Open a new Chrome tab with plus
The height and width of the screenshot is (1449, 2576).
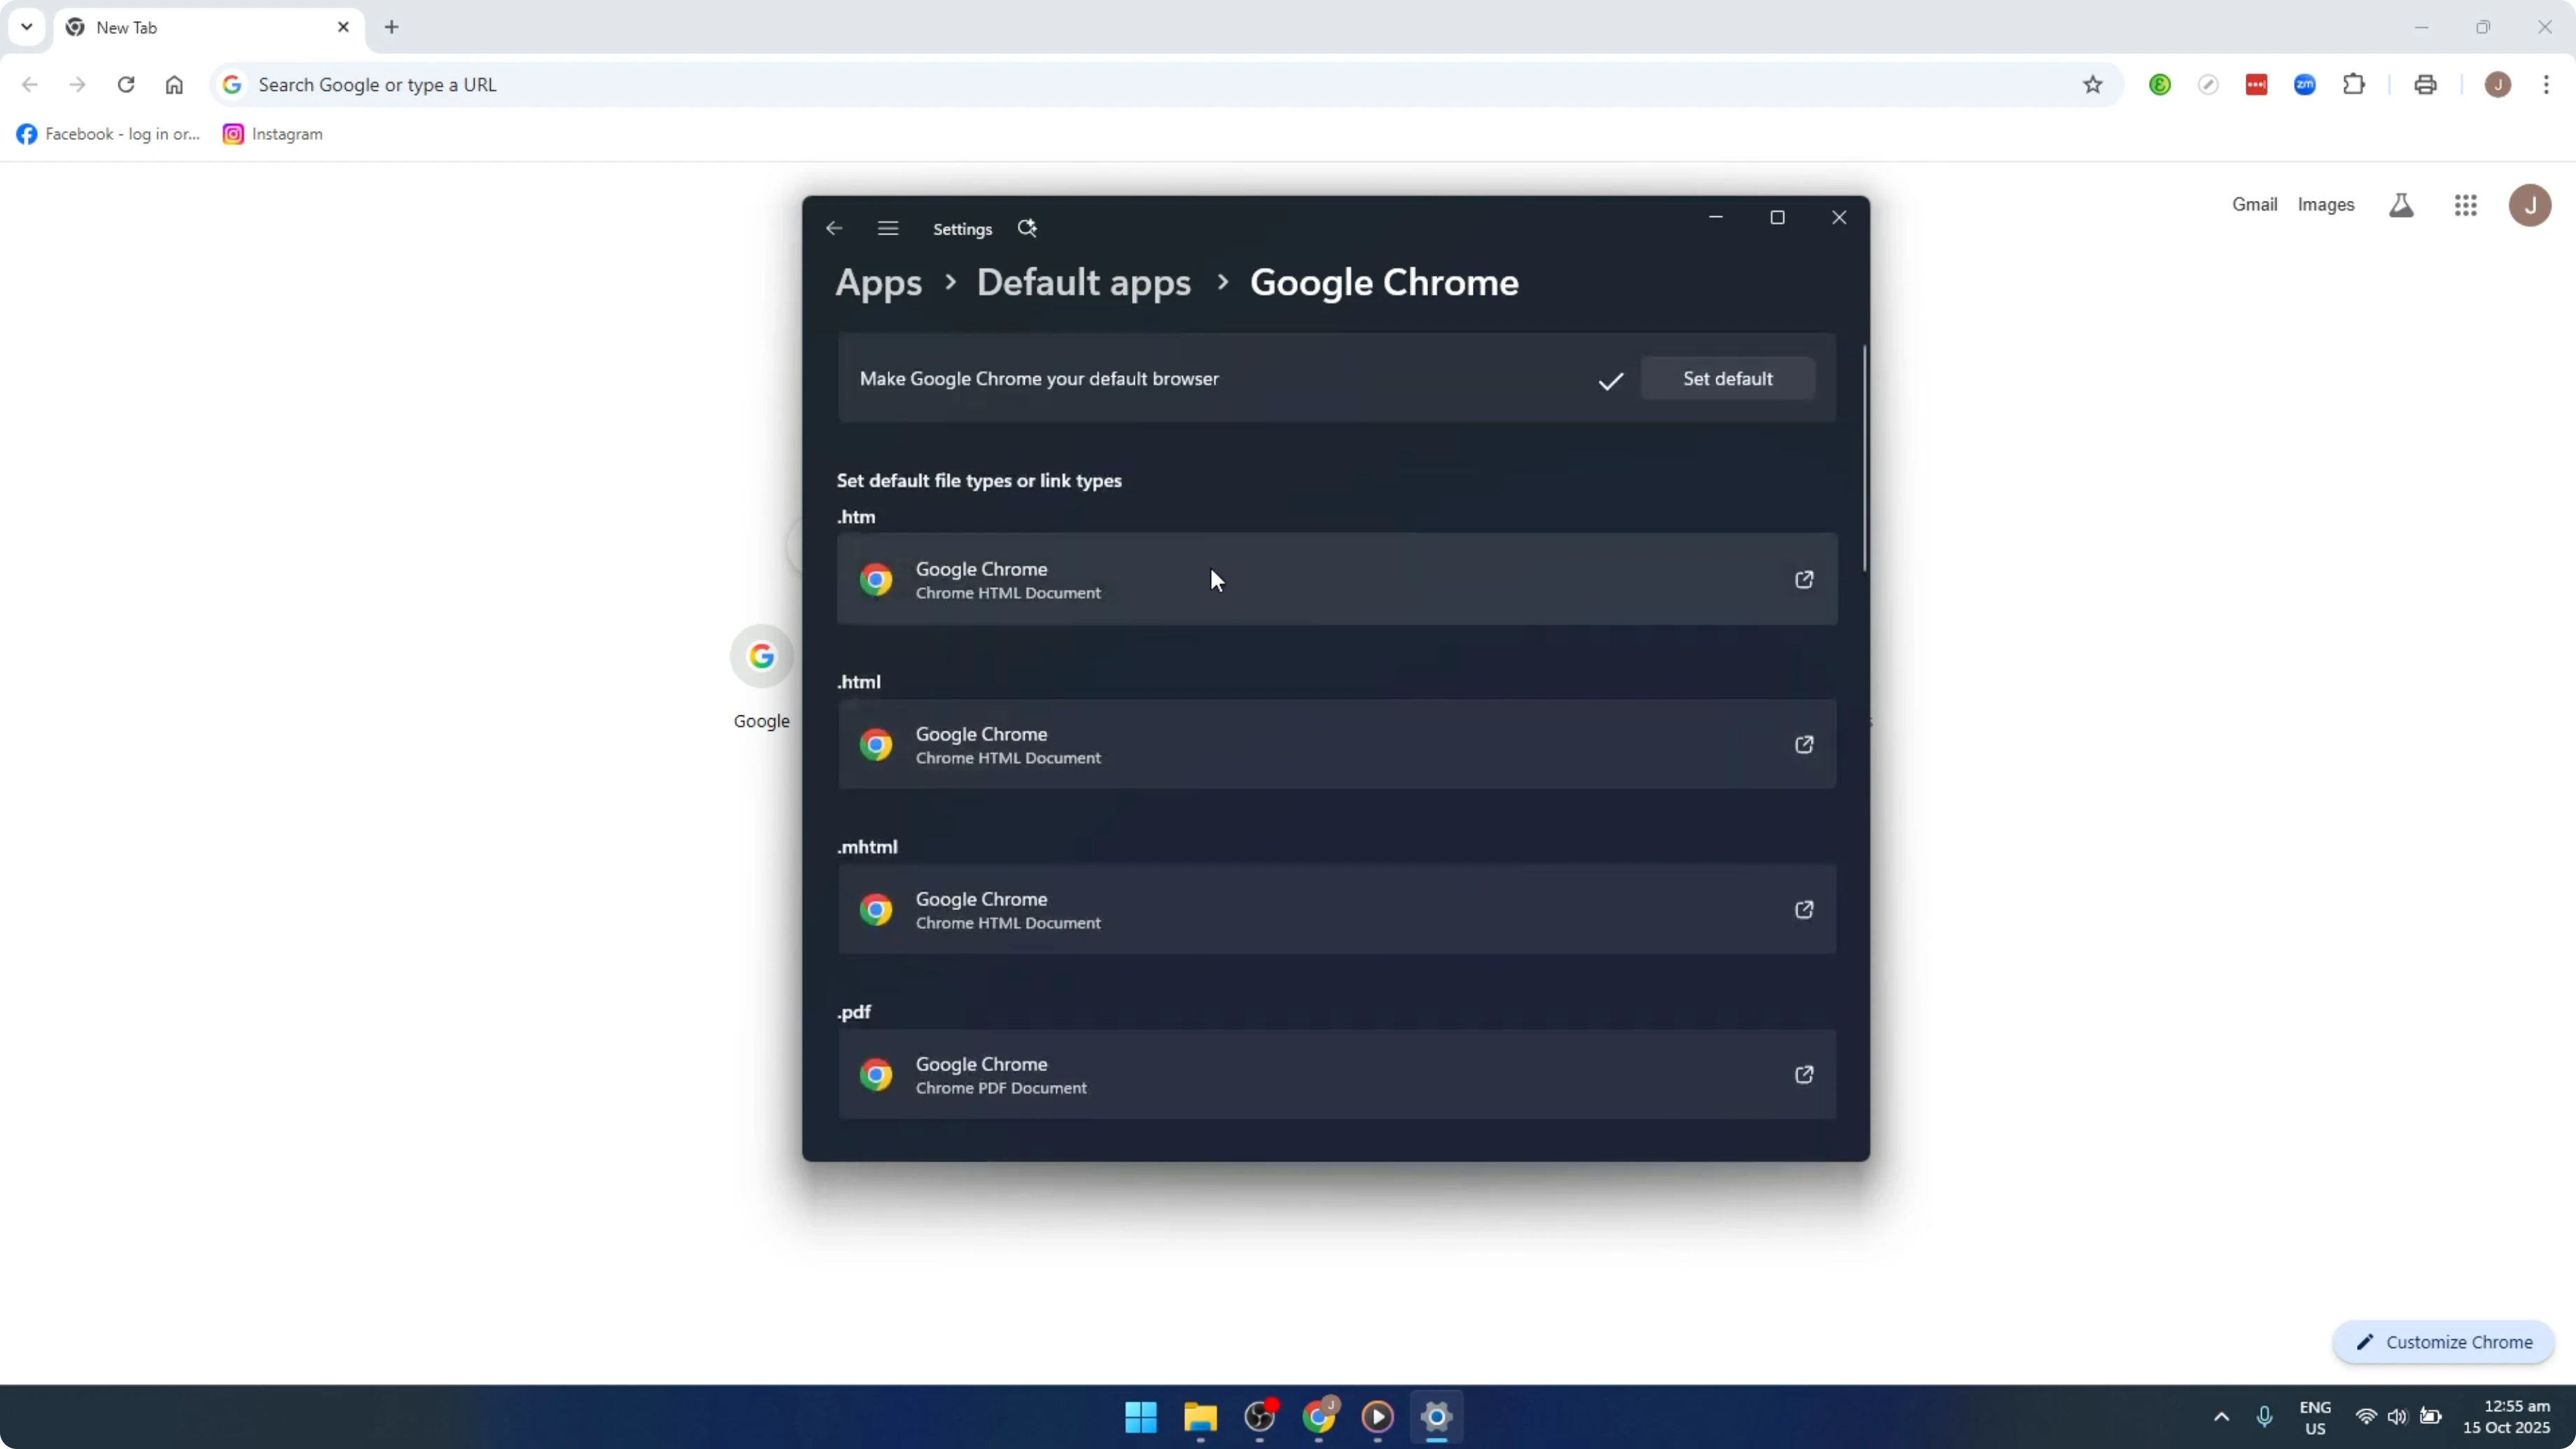tap(392, 27)
